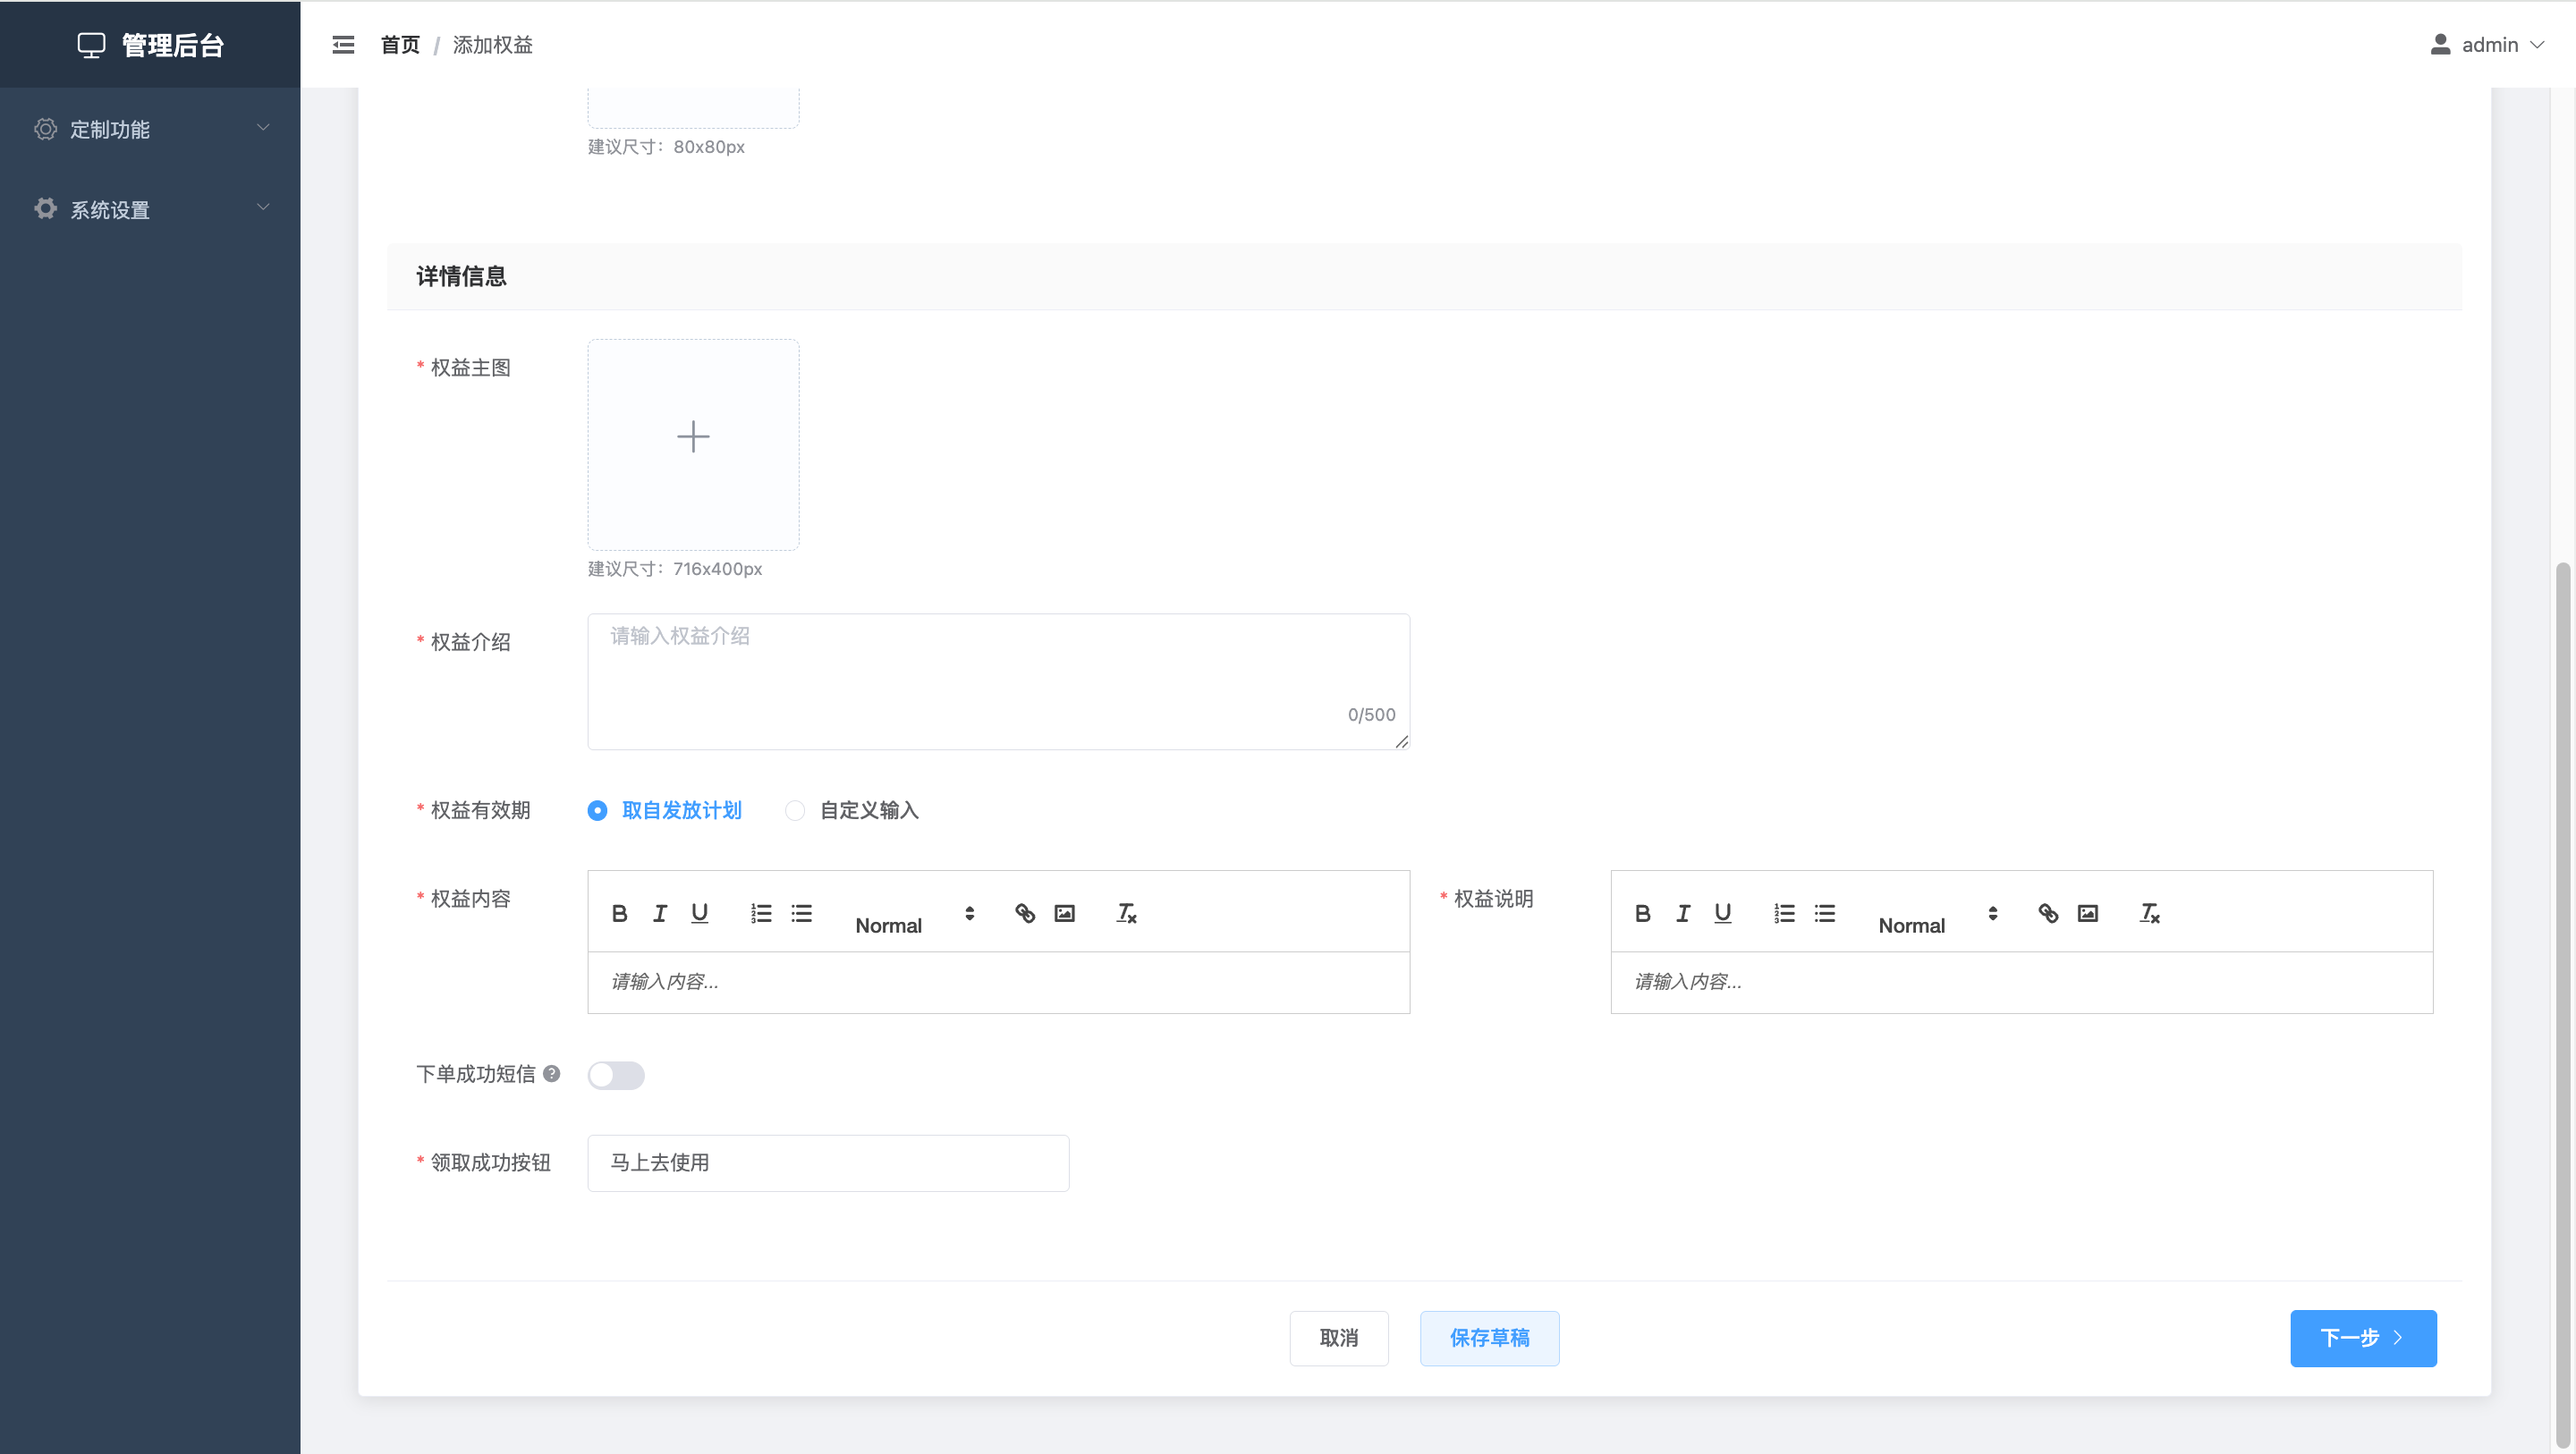Insert bullet list in 权益内容 editor

click(x=801, y=913)
